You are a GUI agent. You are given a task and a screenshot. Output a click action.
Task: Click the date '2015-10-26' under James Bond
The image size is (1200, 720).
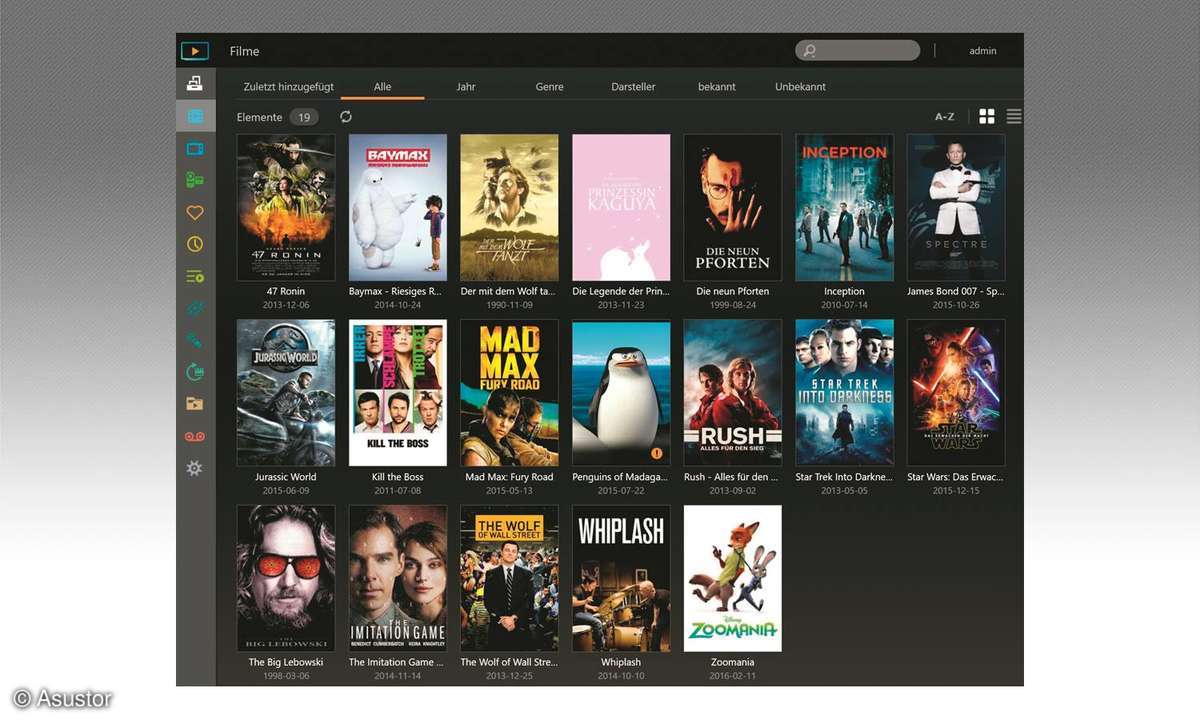(956, 305)
